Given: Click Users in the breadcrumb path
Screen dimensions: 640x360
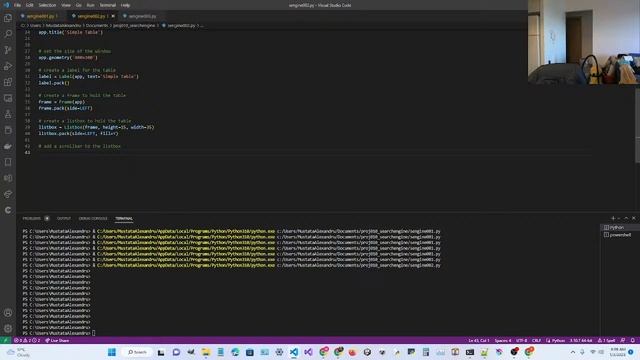Looking at the screenshot, I should click(x=35, y=25).
